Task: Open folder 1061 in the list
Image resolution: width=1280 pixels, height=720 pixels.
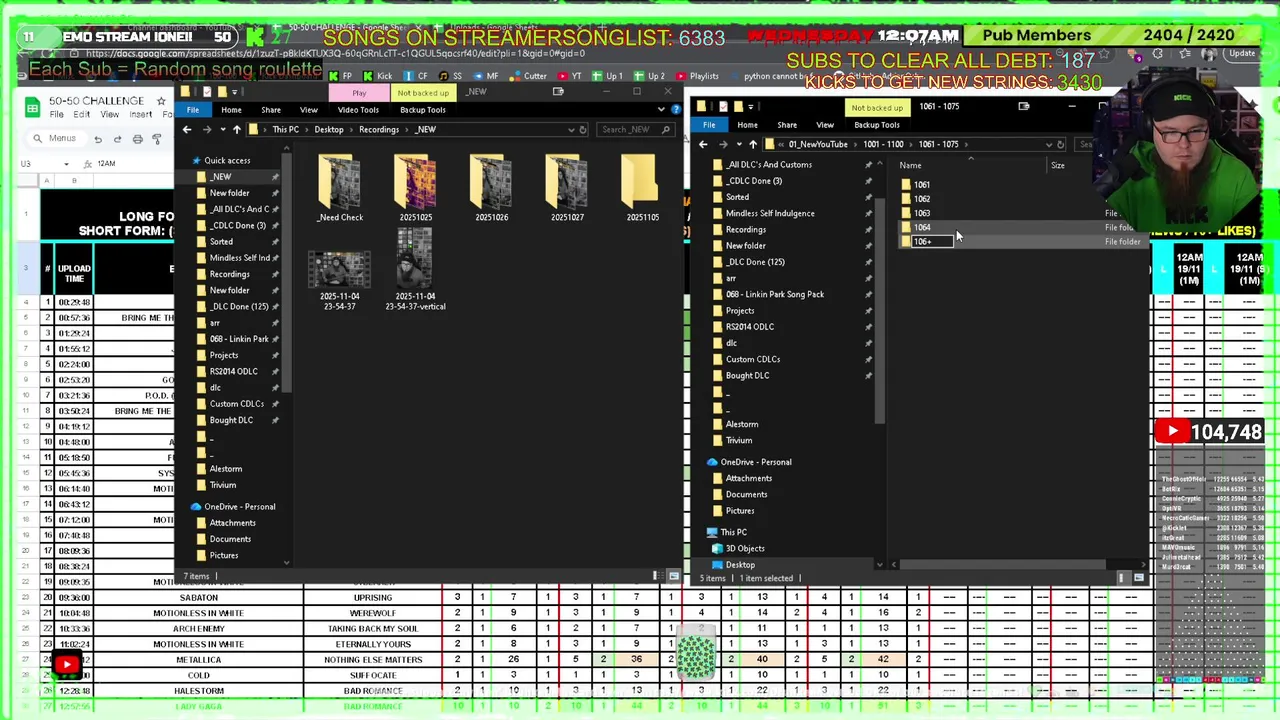Action: pyautogui.click(x=915, y=185)
